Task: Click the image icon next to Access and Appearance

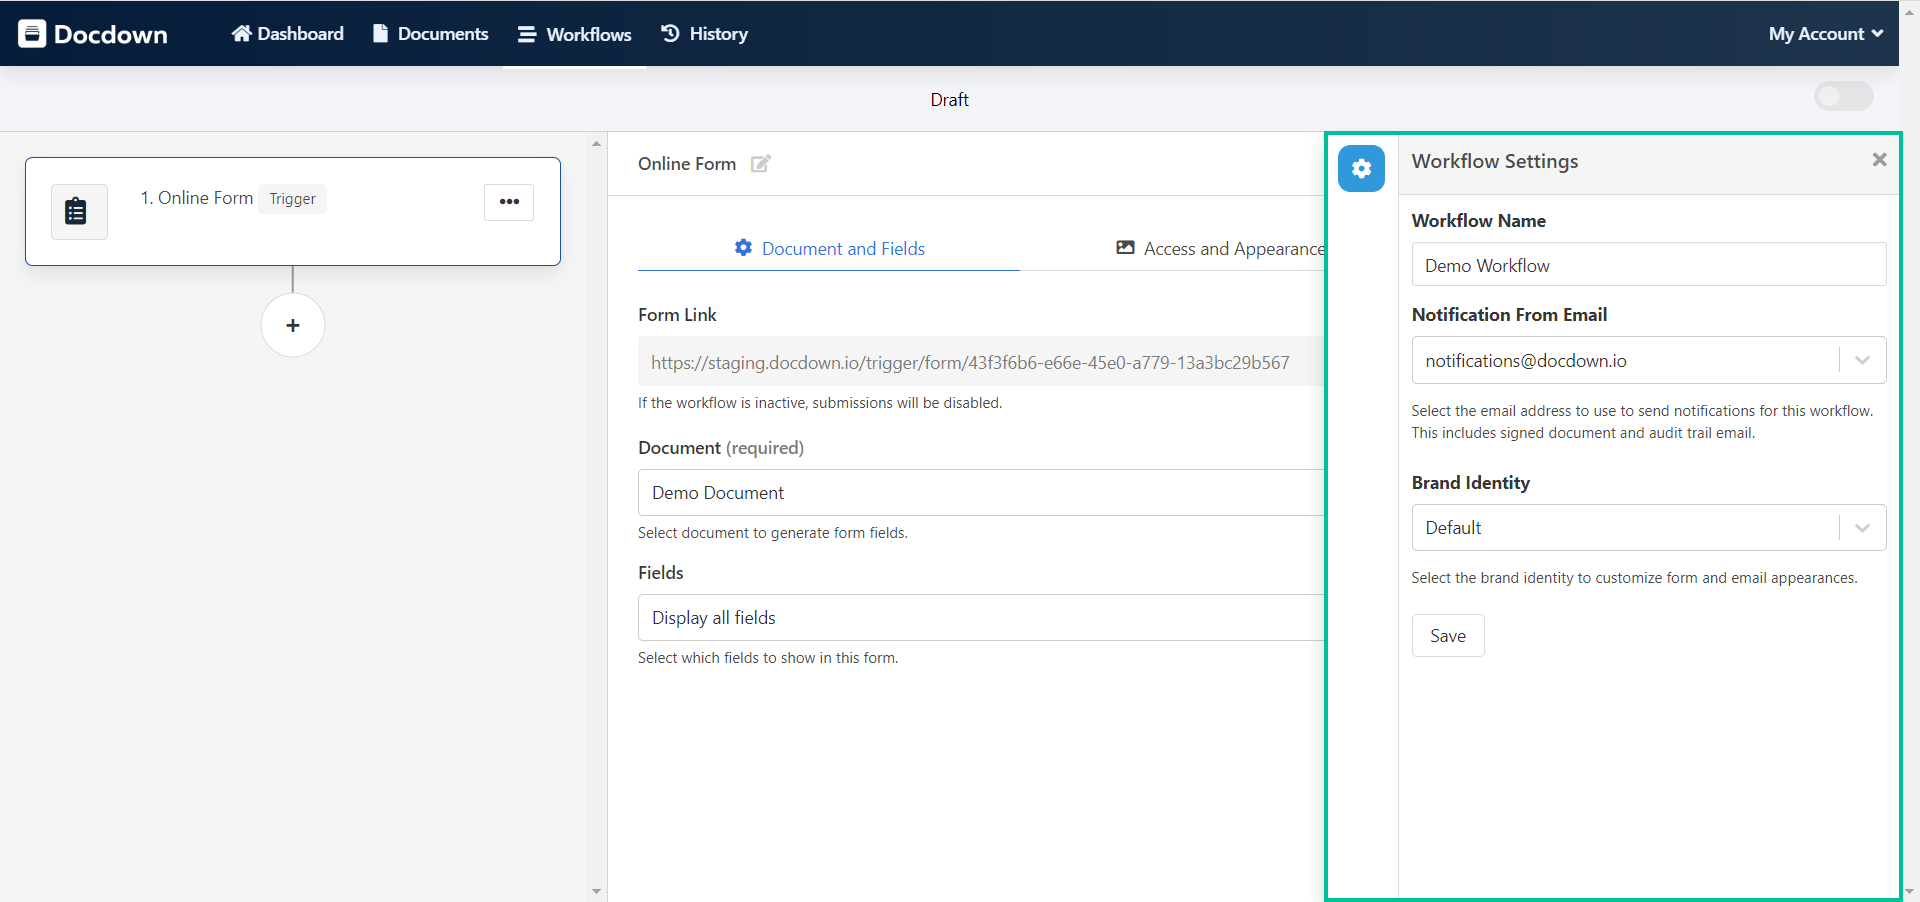Action: point(1126,248)
